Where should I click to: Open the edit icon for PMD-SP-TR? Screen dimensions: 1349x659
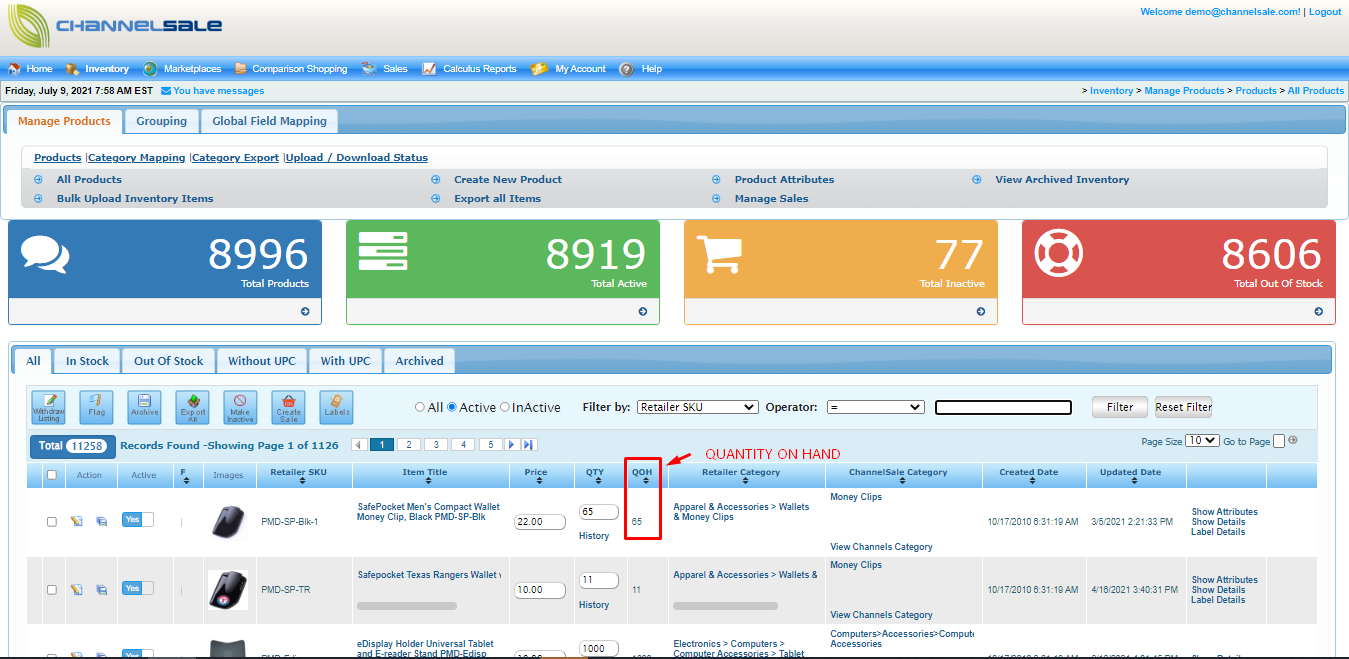click(x=77, y=590)
